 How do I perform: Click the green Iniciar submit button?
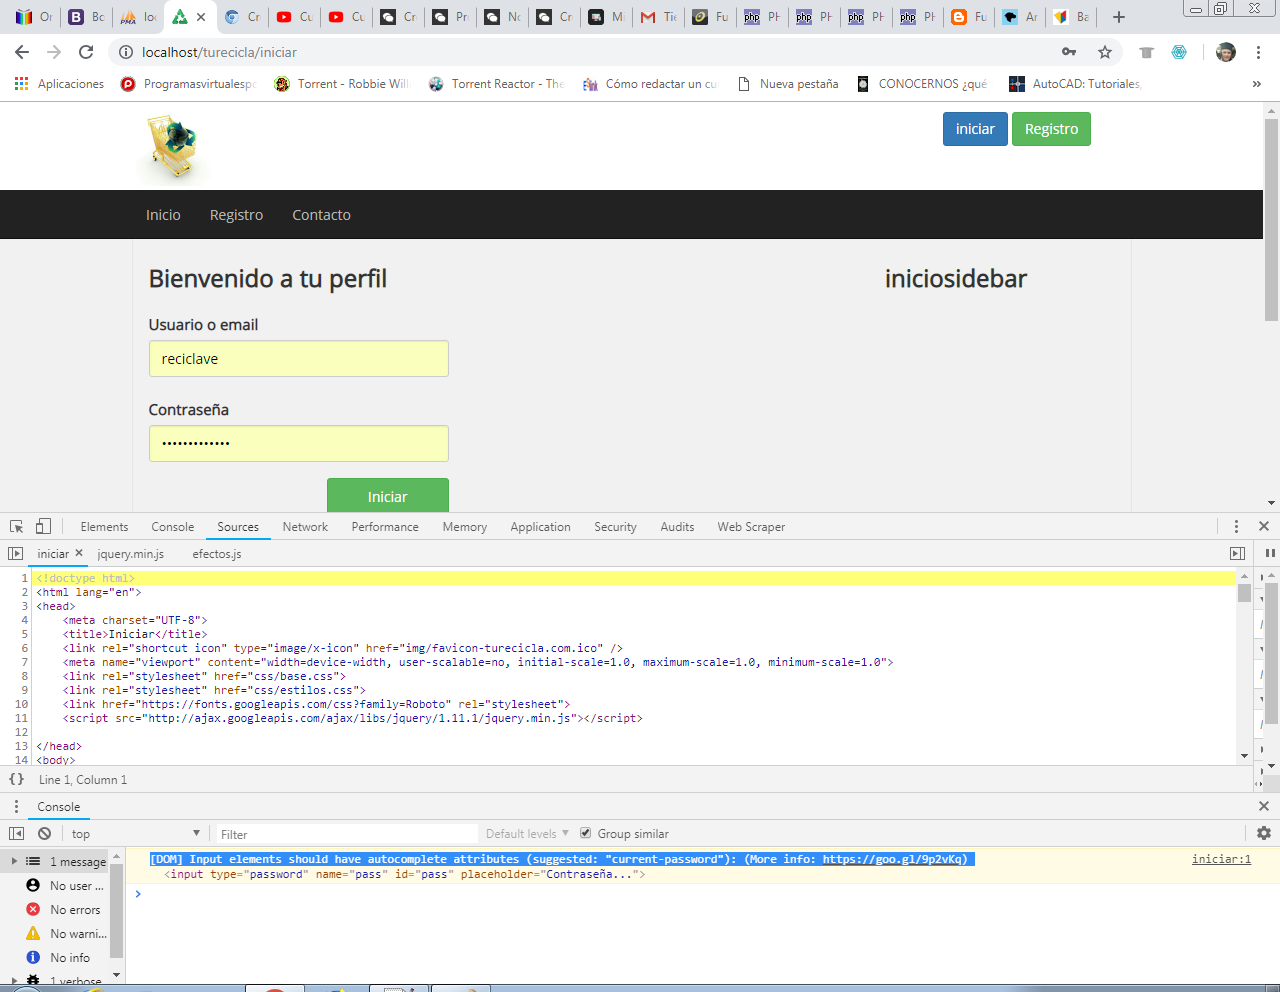click(387, 496)
